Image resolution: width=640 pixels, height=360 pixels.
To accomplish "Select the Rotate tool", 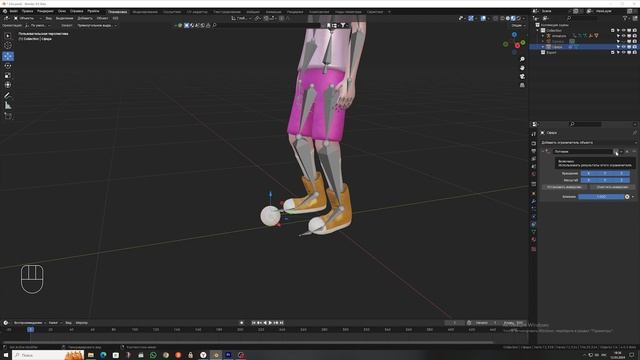I will click(x=8, y=66).
